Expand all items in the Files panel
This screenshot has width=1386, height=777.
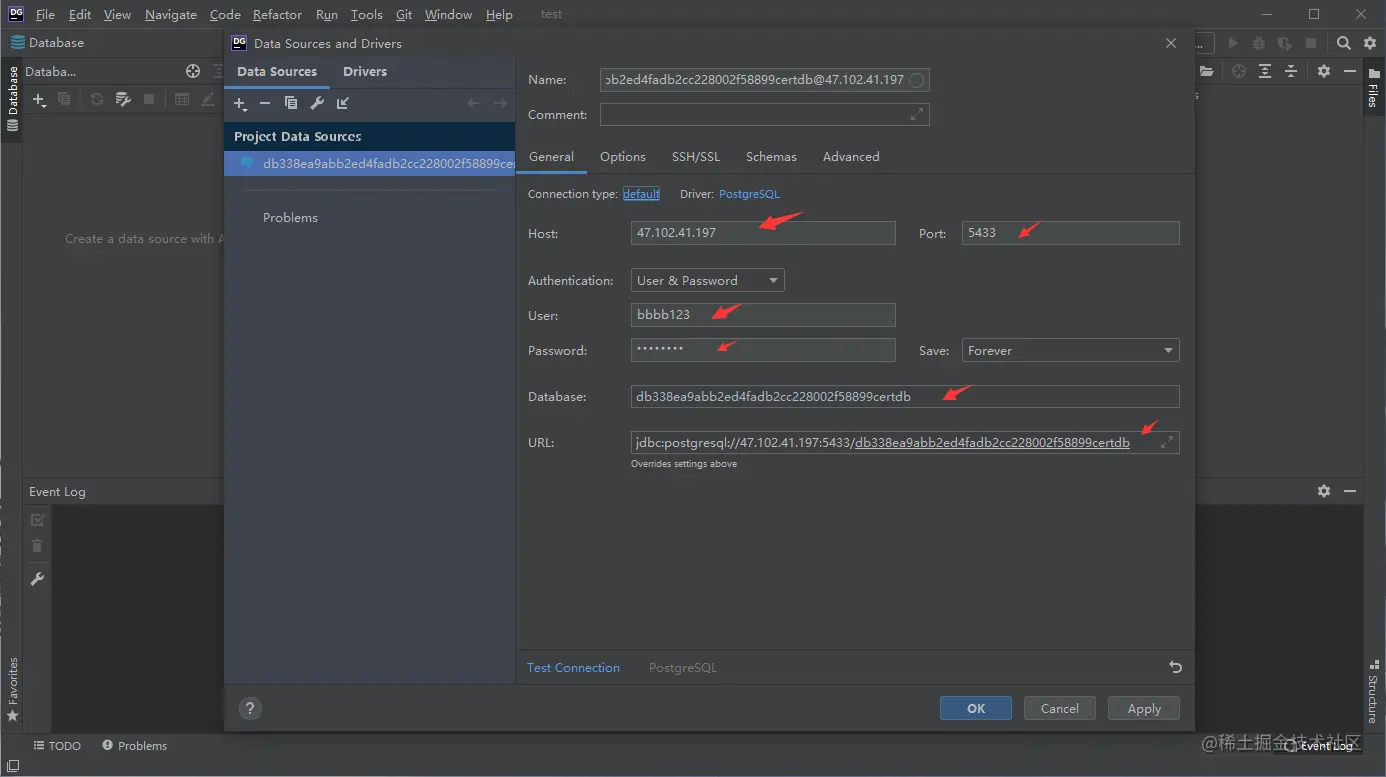pyautogui.click(x=1265, y=71)
